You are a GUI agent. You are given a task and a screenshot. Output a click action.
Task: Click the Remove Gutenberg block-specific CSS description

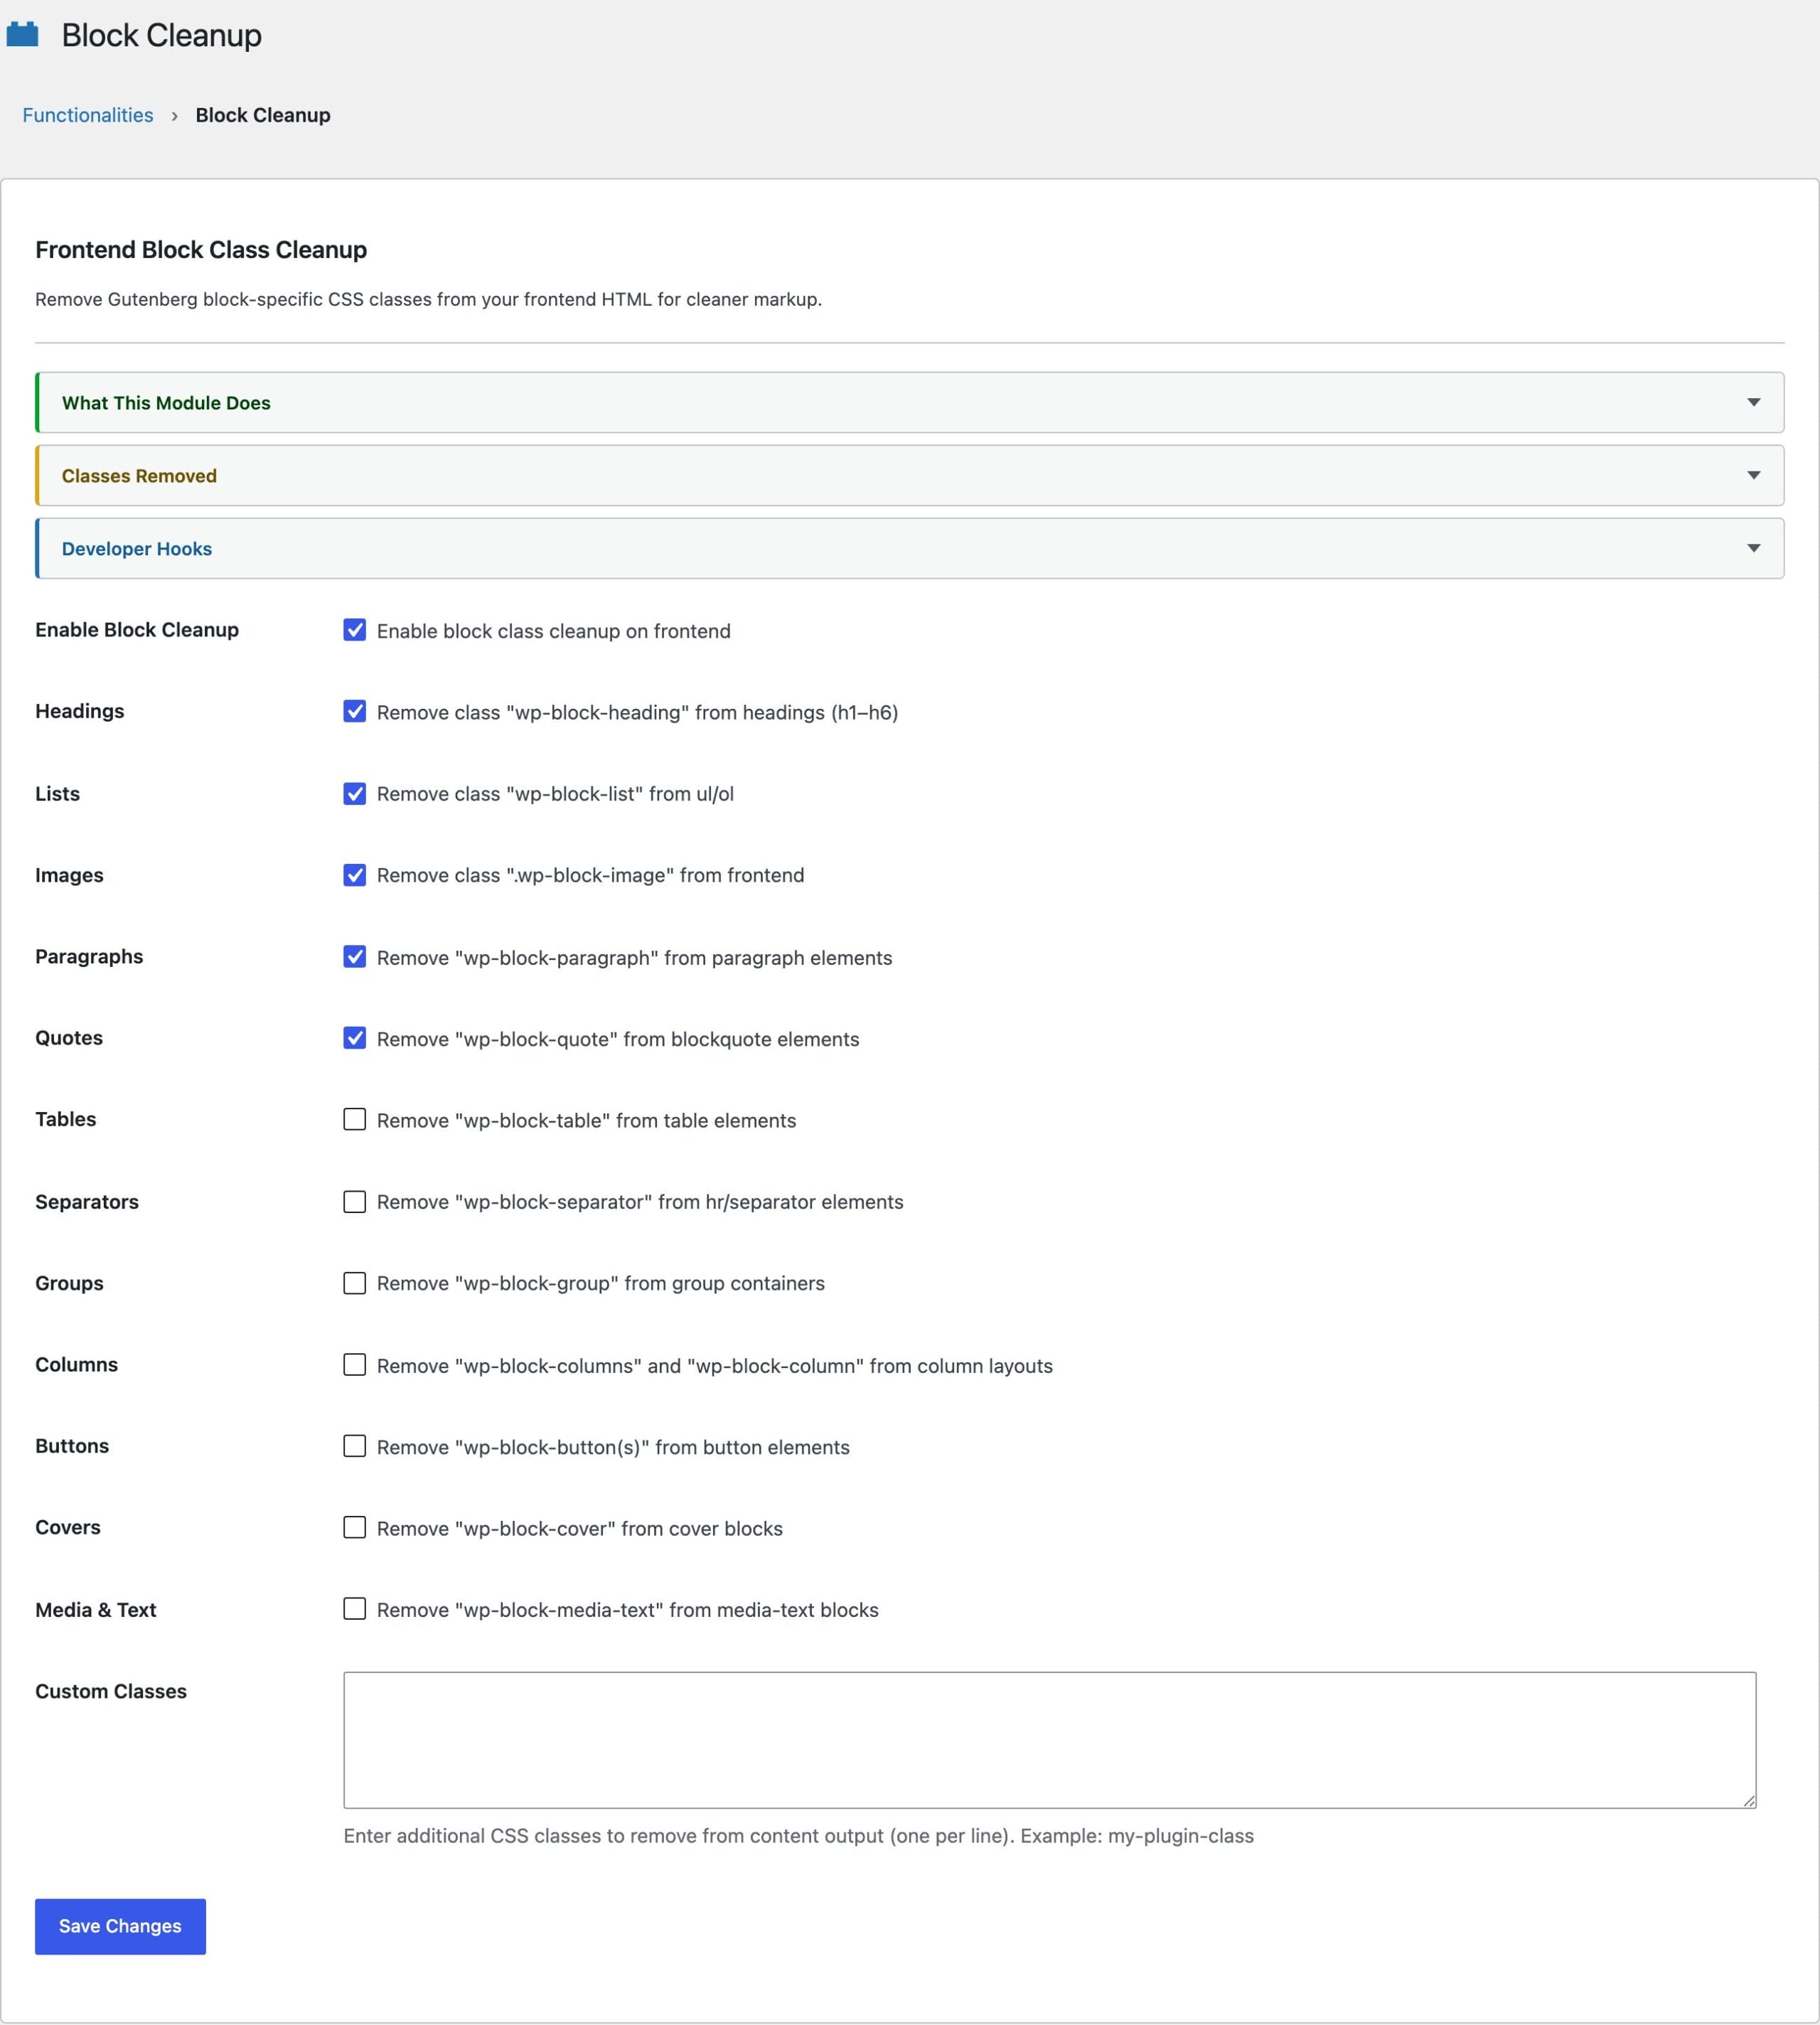pyautogui.click(x=428, y=299)
